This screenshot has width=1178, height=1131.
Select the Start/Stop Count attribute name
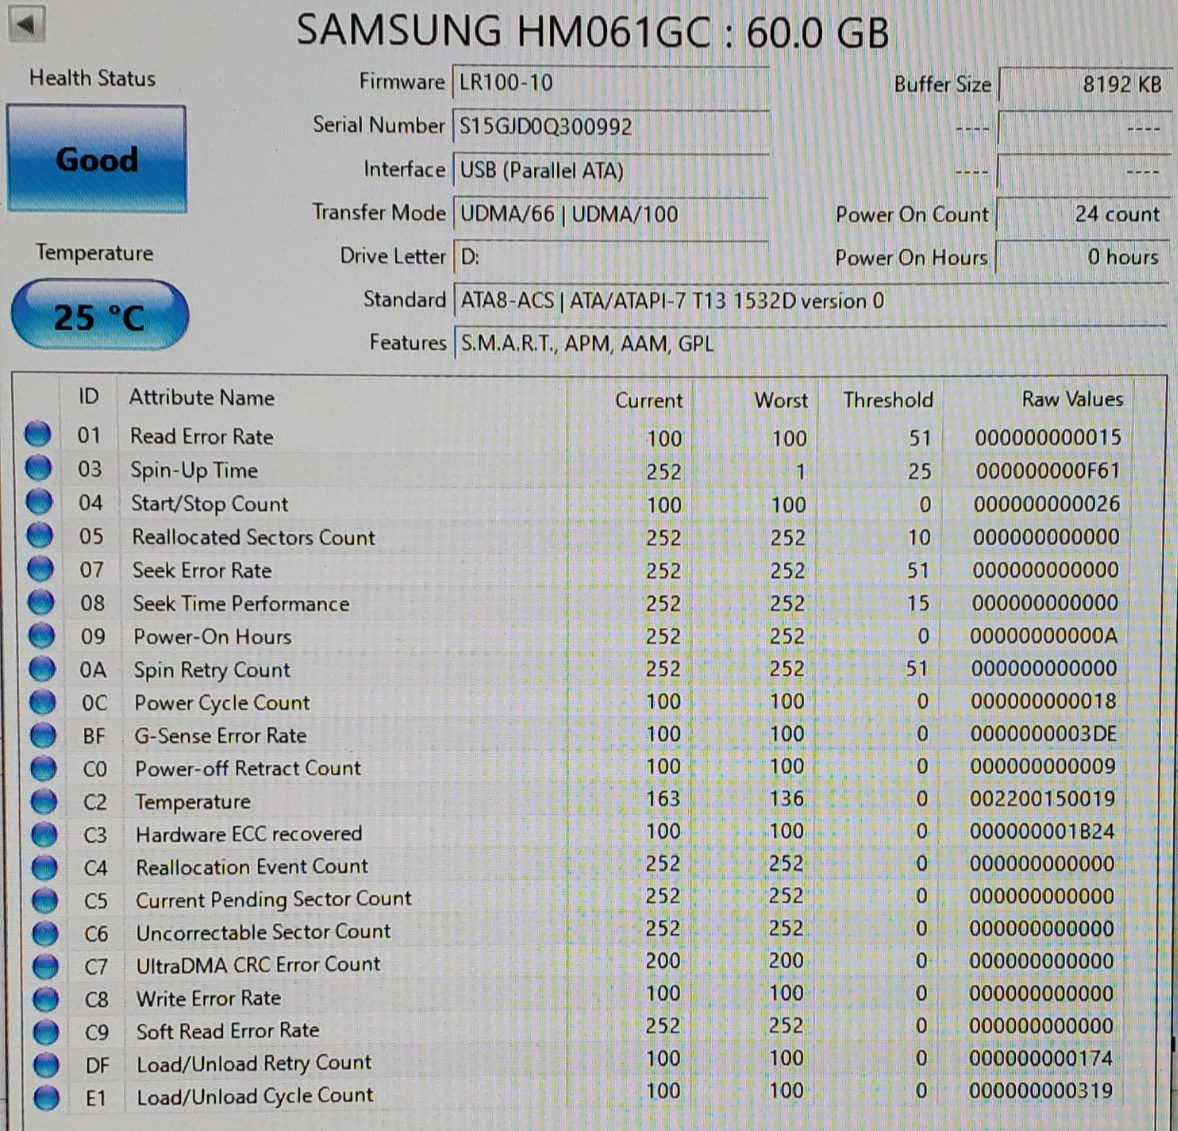coord(210,504)
